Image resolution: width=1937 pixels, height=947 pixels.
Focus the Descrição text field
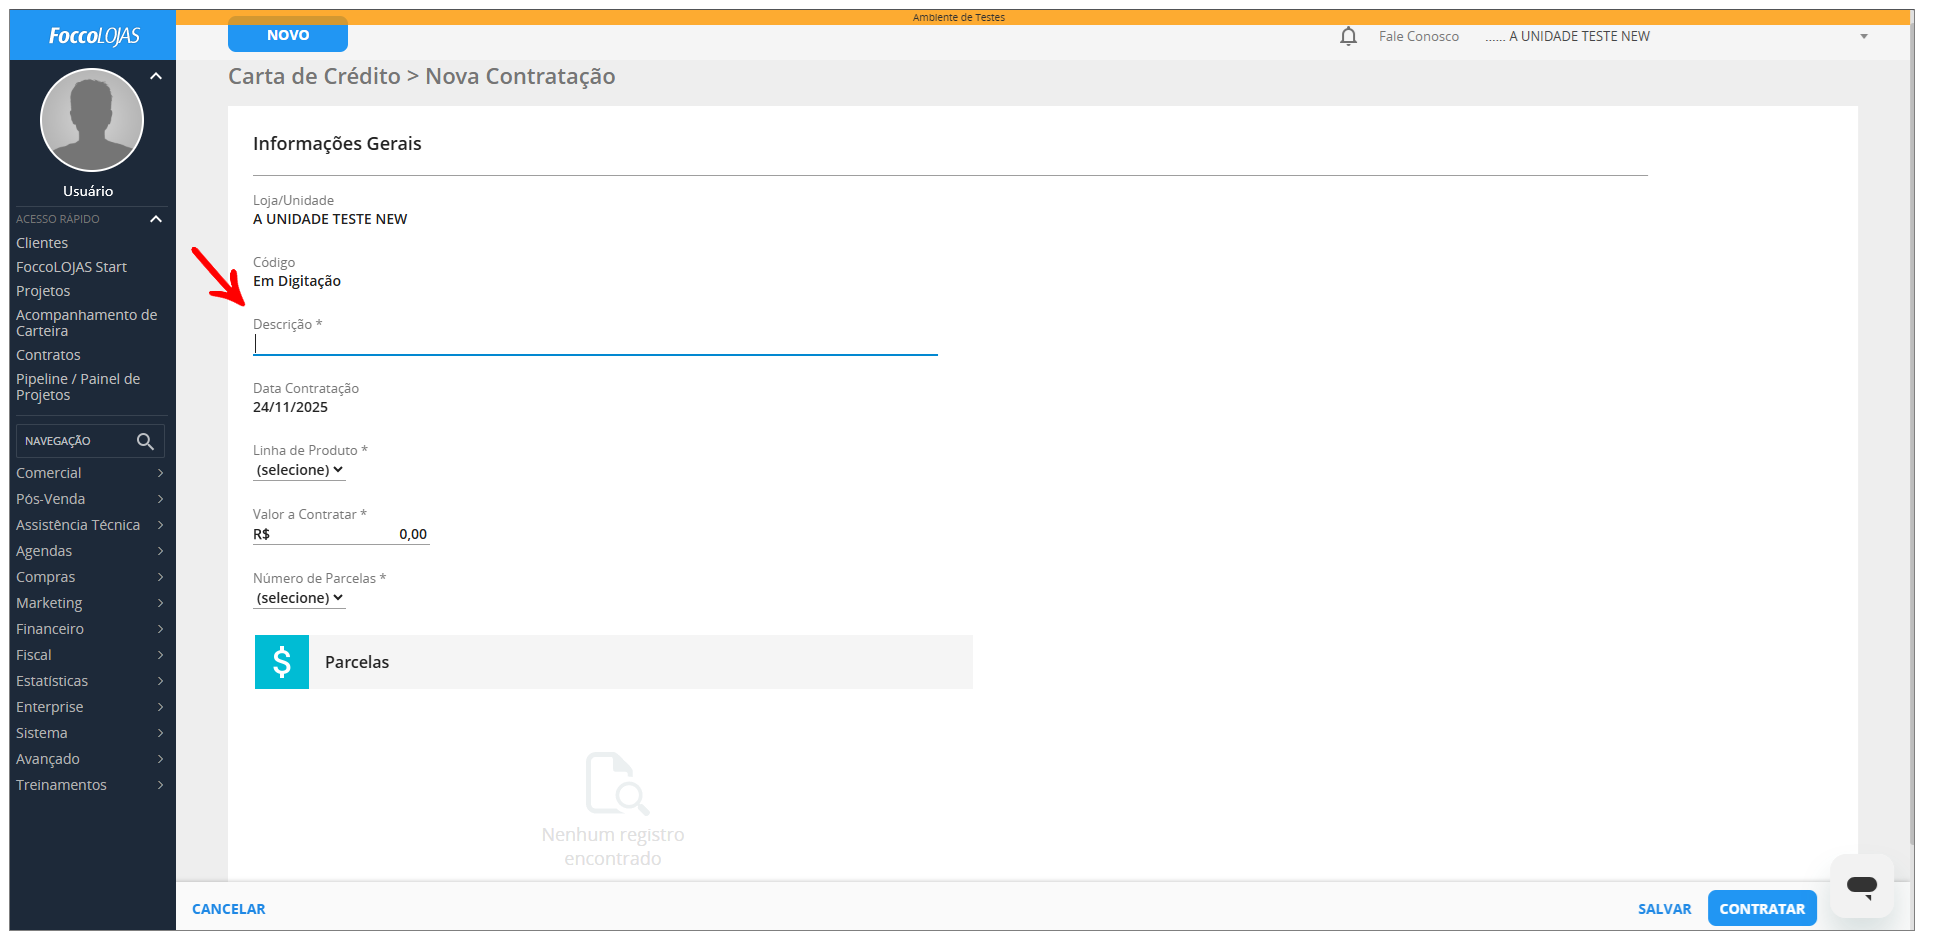(595, 344)
